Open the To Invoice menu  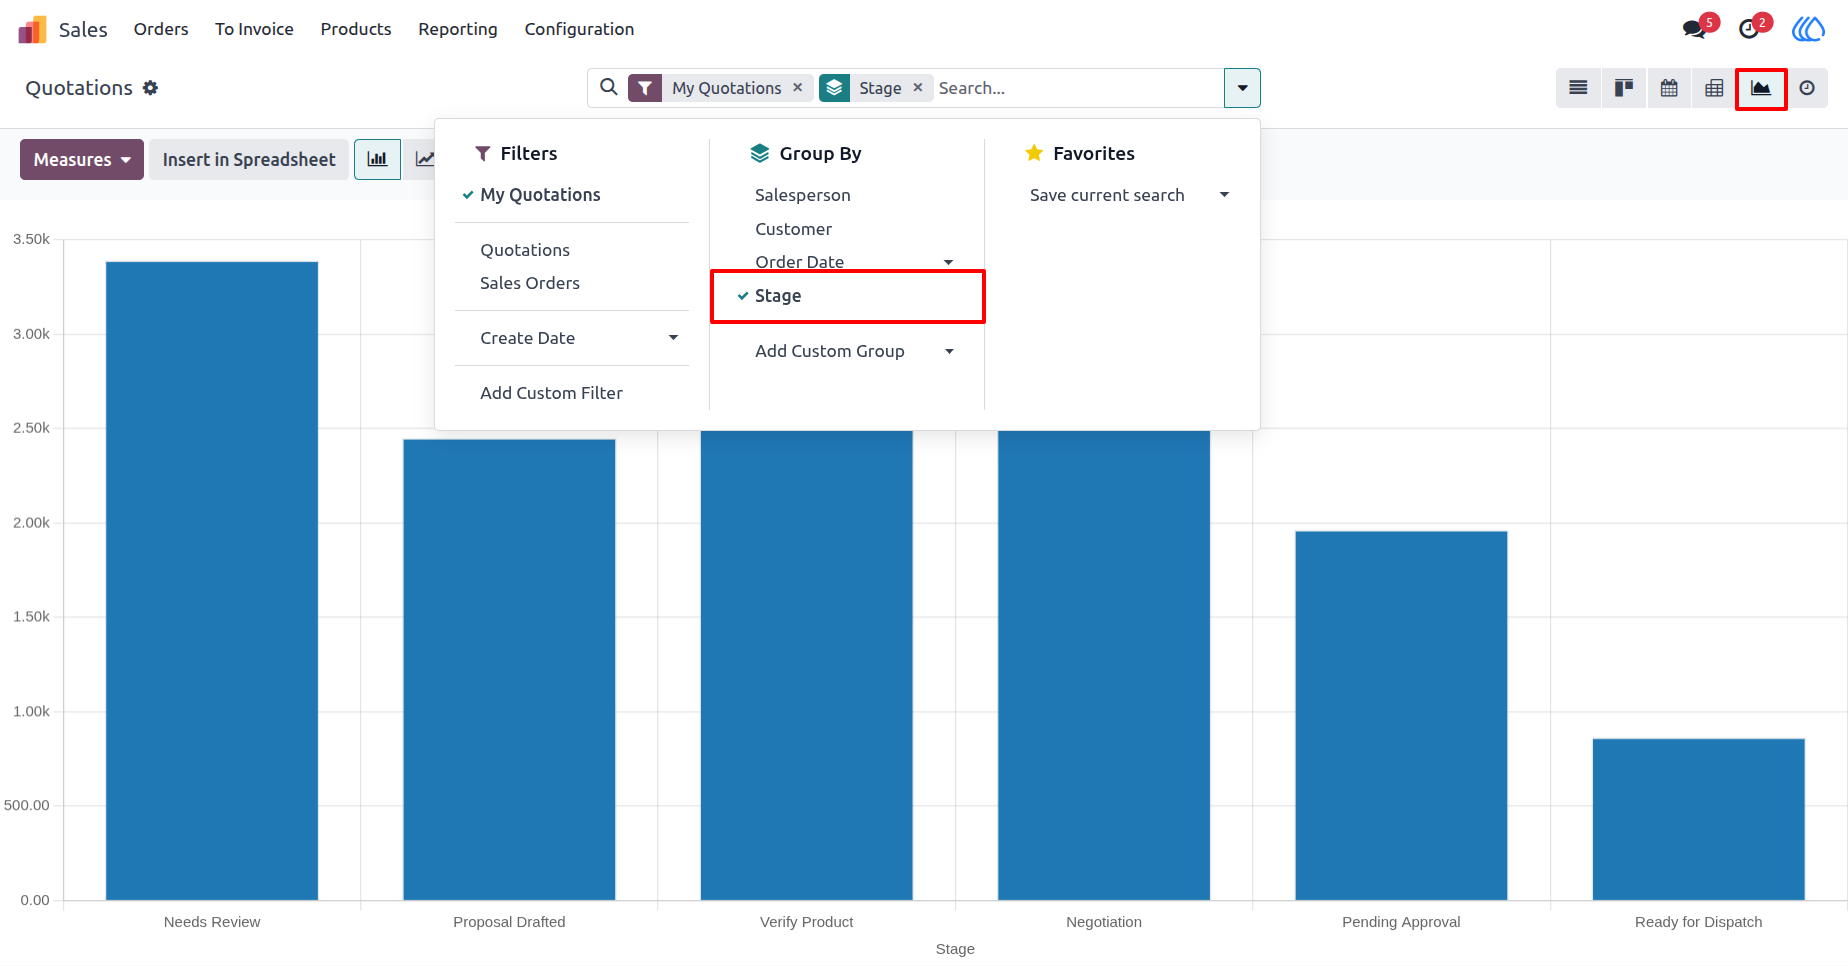[254, 29]
